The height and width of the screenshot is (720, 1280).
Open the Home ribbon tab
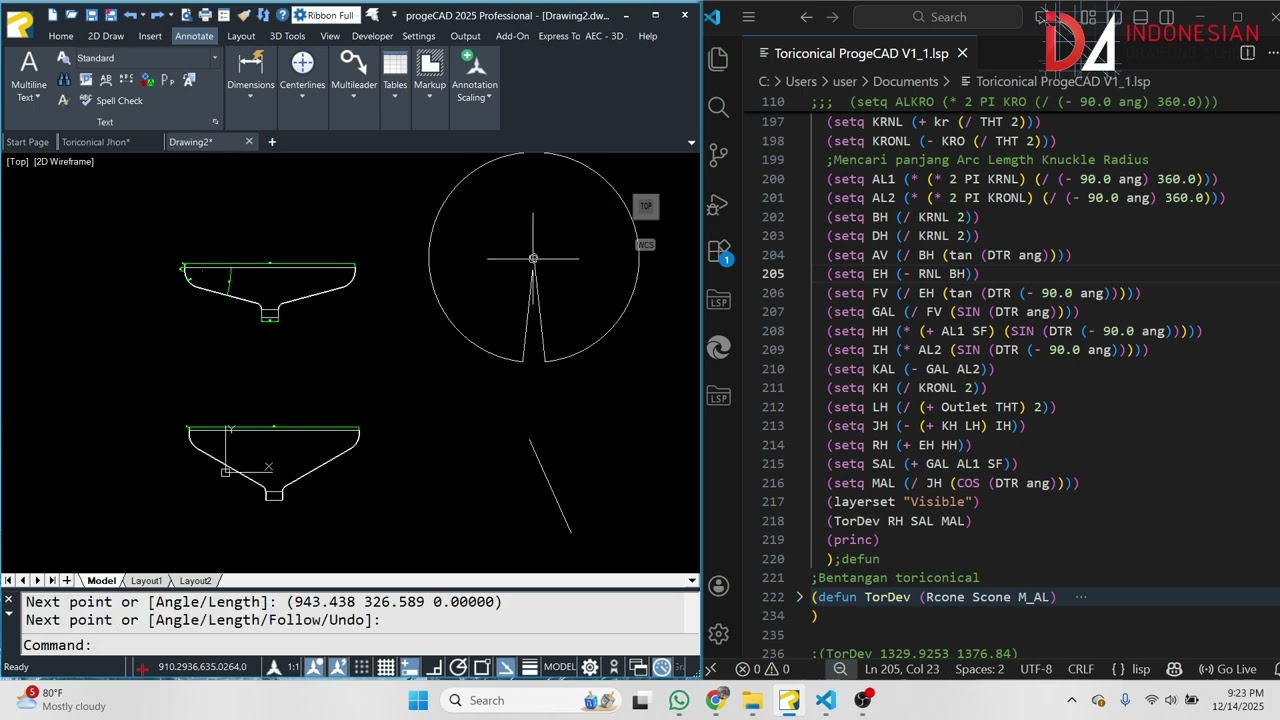click(61, 36)
